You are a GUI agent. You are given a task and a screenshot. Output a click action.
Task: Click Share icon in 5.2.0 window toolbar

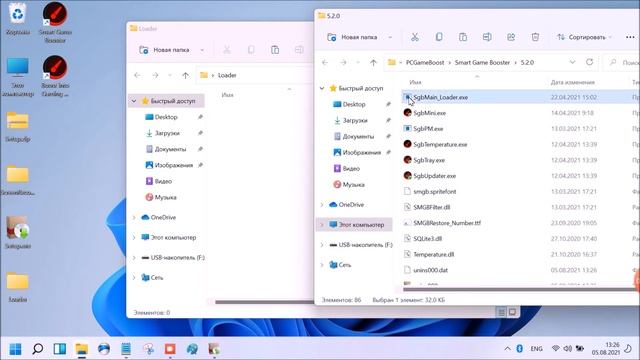click(511, 37)
